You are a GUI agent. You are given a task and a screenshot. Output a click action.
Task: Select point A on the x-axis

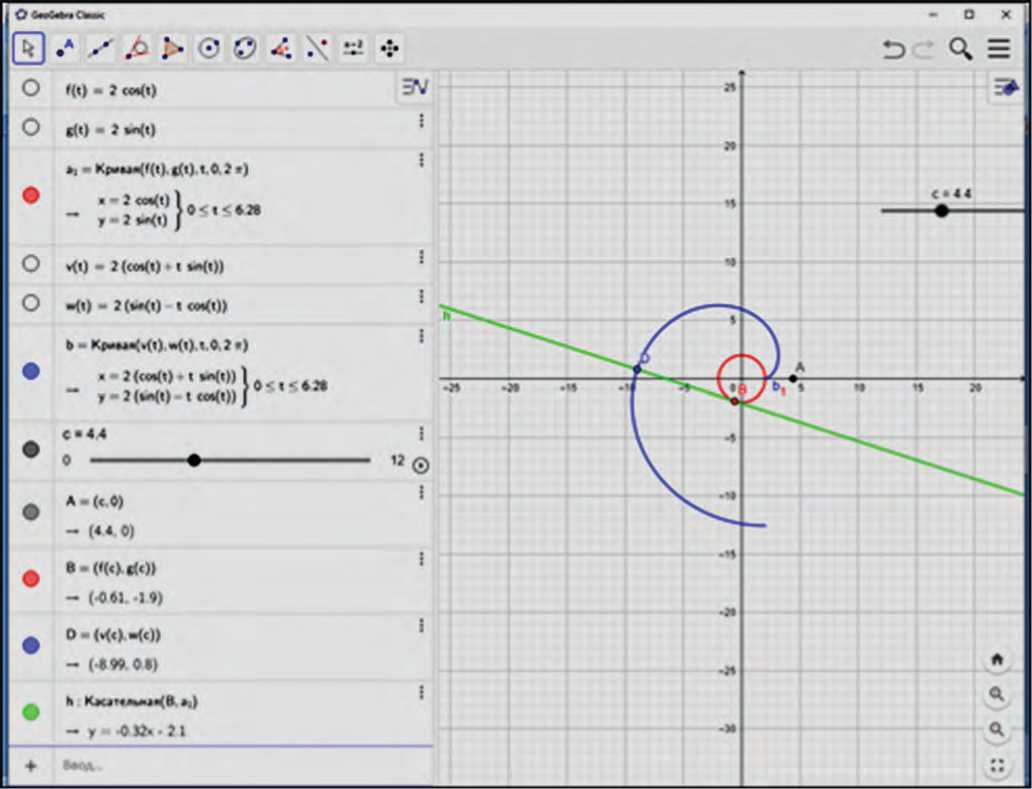pyautogui.click(x=793, y=378)
